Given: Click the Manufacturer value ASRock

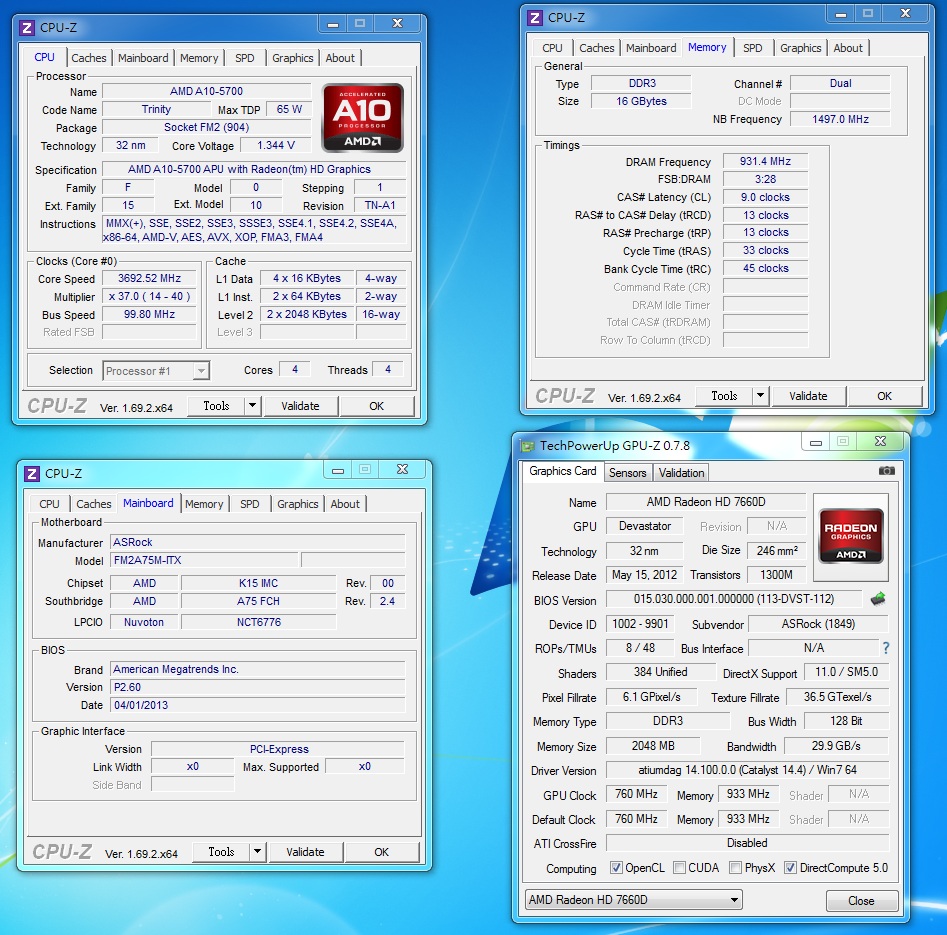Looking at the screenshot, I should point(258,542).
